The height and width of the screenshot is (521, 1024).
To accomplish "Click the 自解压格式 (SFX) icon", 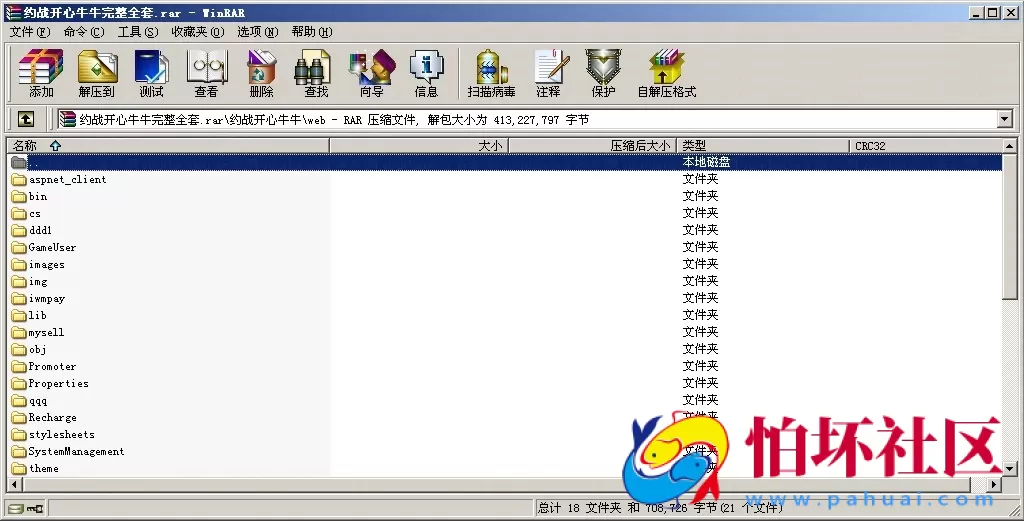I will (666, 73).
